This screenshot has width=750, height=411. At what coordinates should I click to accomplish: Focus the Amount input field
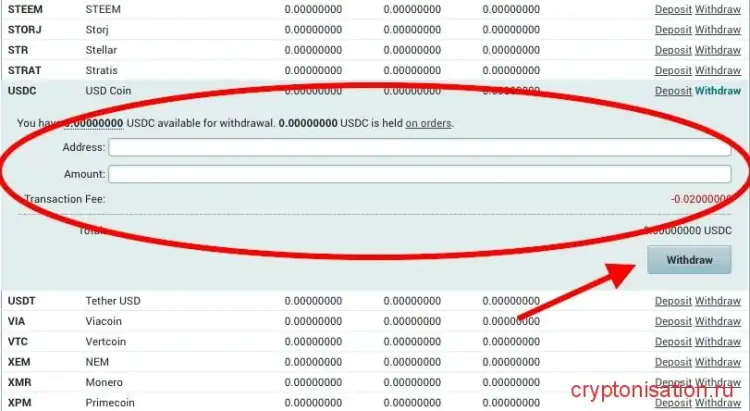pyautogui.click(x=419, y=174)
